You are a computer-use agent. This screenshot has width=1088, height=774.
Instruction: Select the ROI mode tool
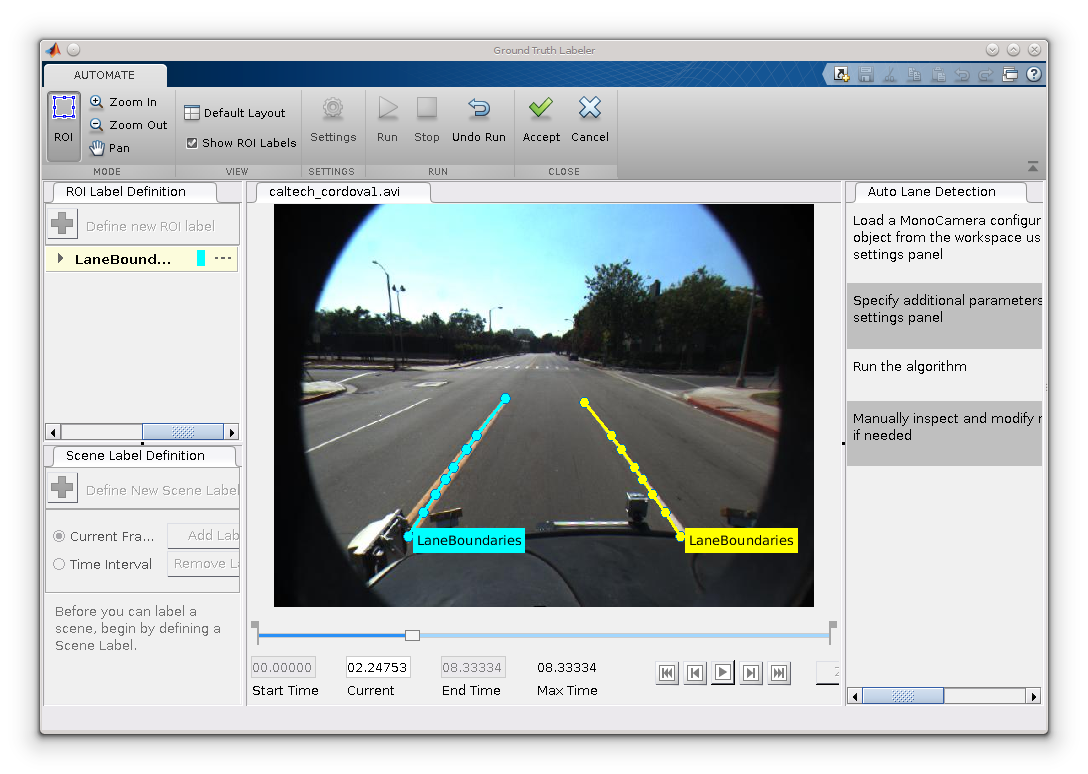(64, 125)
